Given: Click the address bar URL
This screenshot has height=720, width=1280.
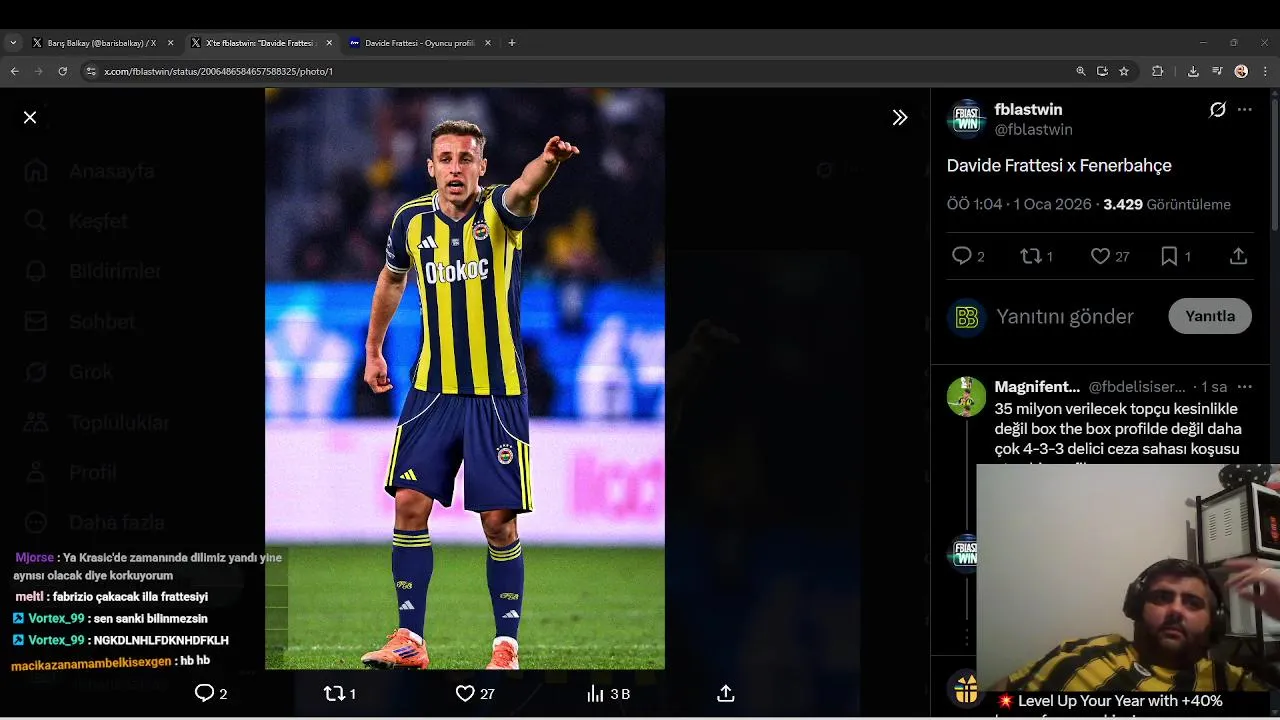Looking at the screenshot, I should 219,72.
